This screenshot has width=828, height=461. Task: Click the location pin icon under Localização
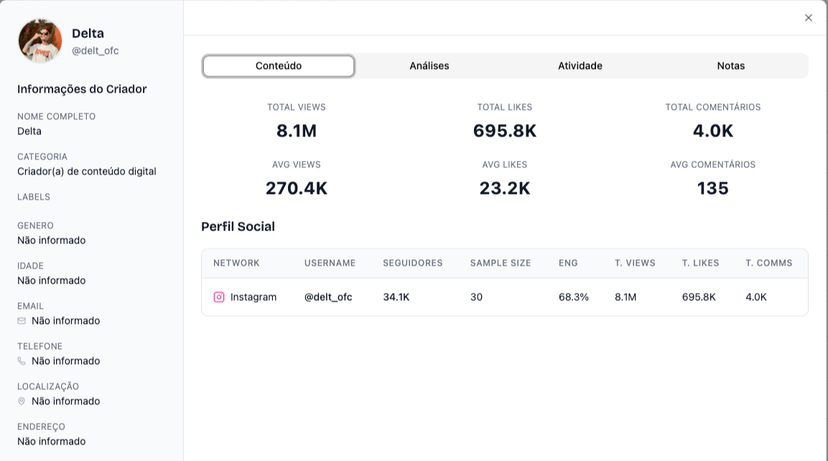[22, 401]
